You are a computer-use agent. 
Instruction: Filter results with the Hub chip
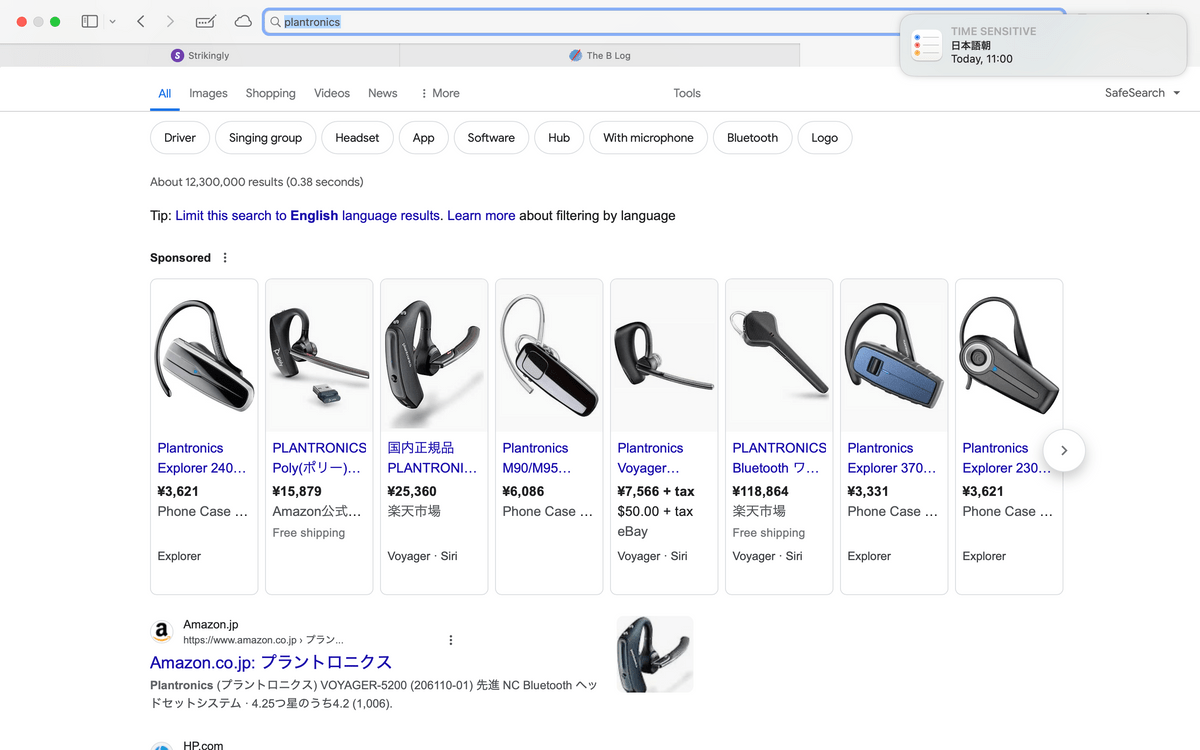point(559,138)
